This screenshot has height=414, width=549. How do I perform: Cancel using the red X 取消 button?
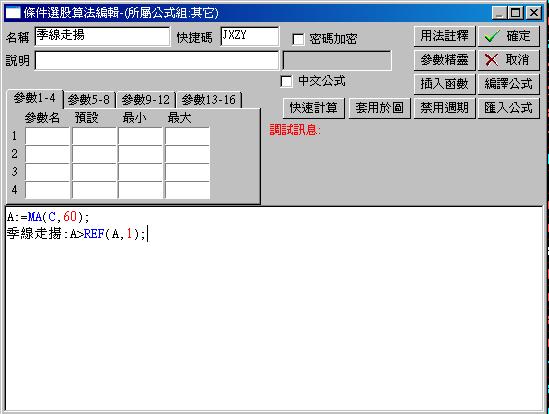tap(508, 60)
